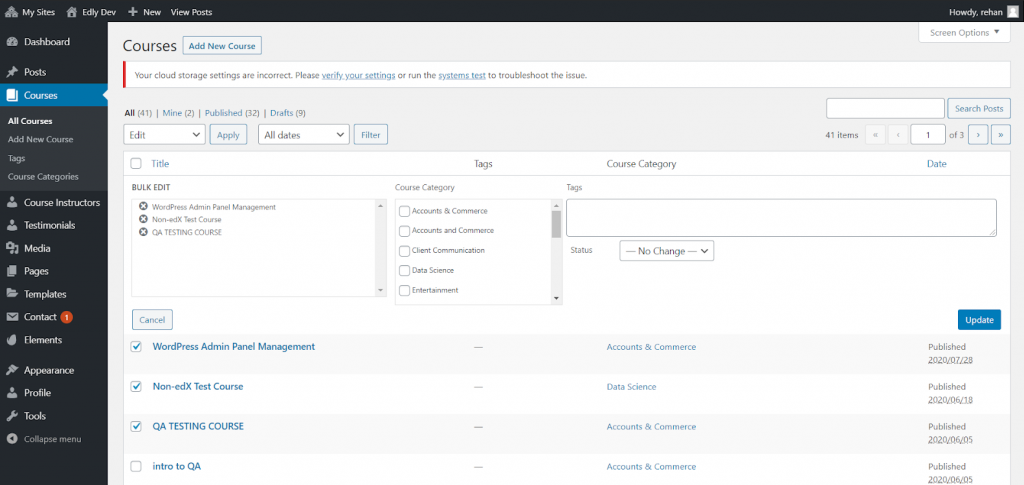Image resolution: width=1024 pixels, height=485 pixels.
Task: Click the Appearance paintbrush icon
Action: coord(12,370)
